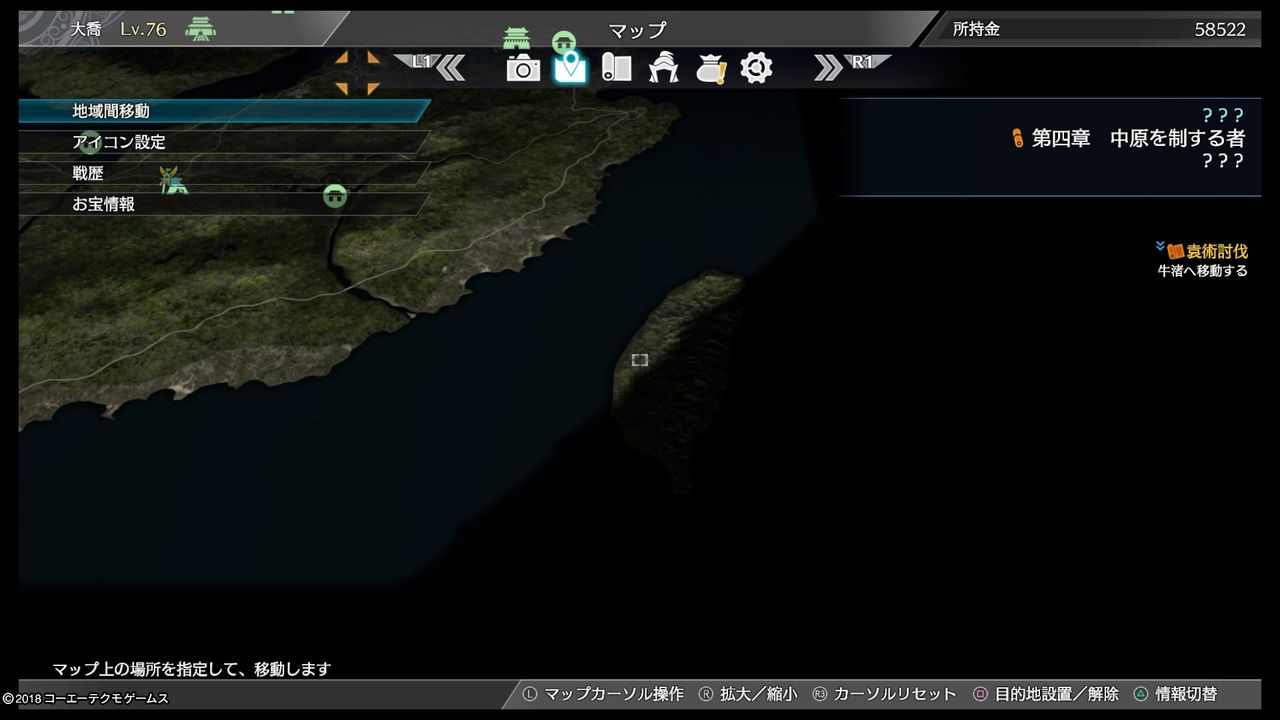Click the R3 cursor reset hint icon
This screenshot has height=720, width=1280.
[x=820, y=694]
